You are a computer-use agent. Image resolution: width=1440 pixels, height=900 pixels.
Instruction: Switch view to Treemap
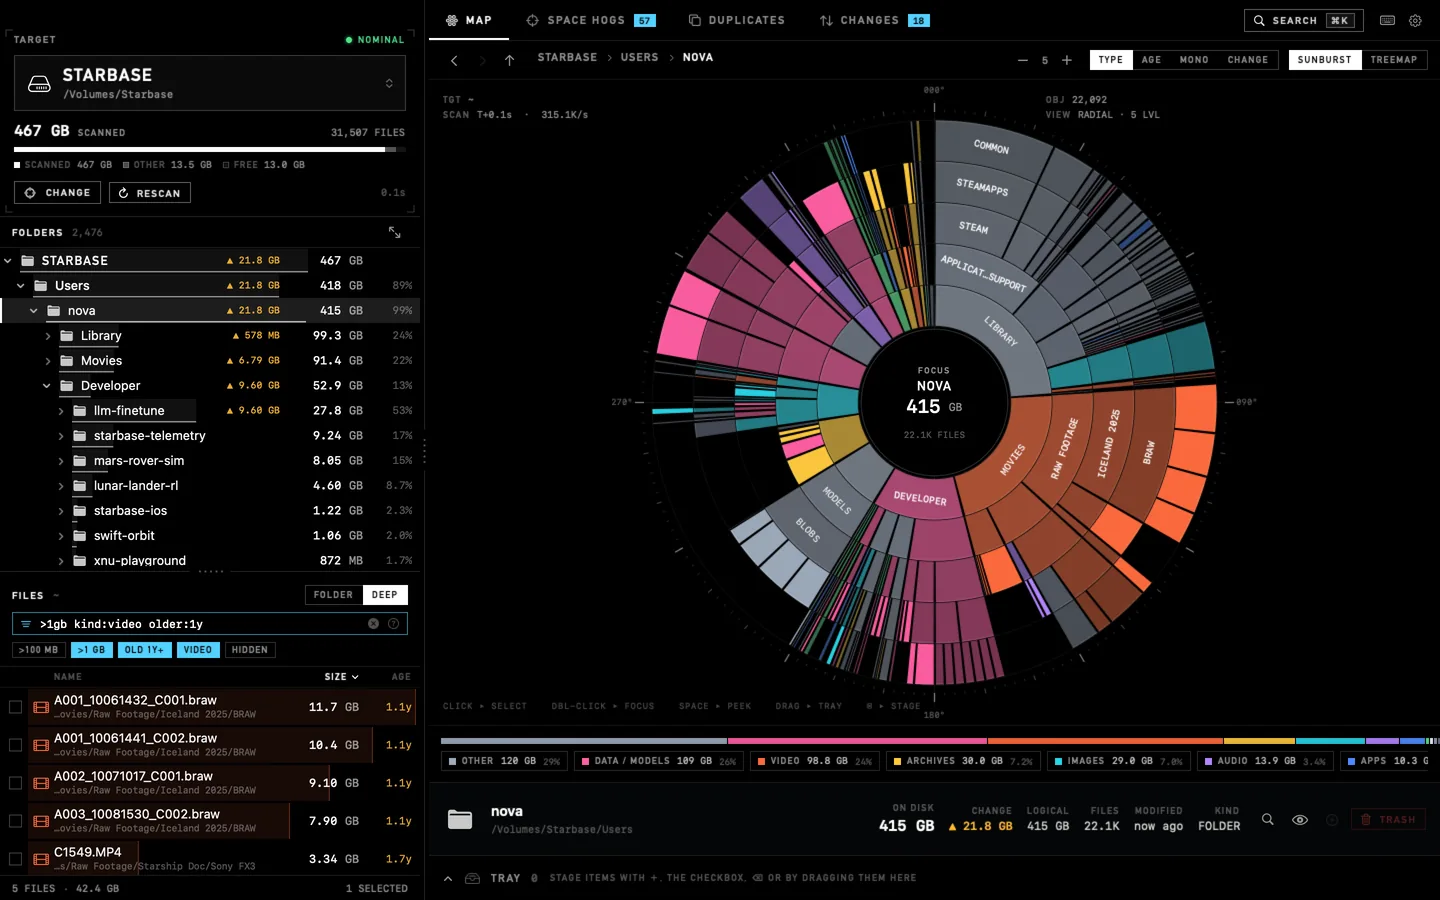[1394, 60]
